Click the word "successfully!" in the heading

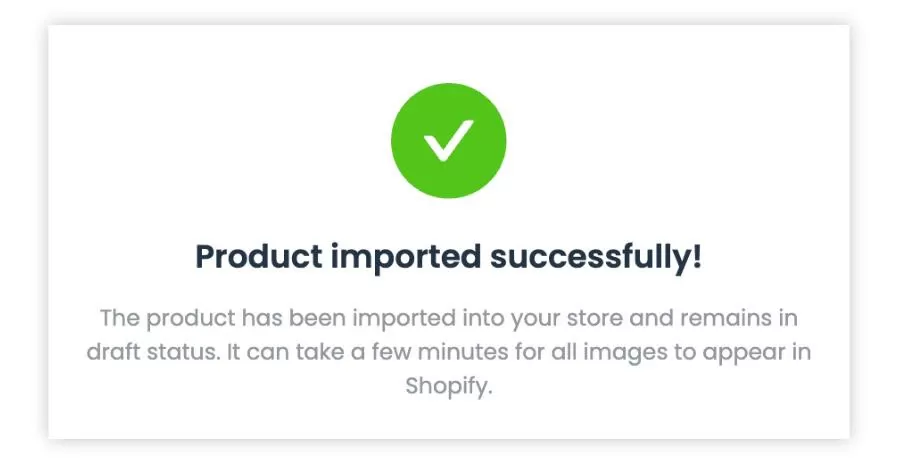596,257
